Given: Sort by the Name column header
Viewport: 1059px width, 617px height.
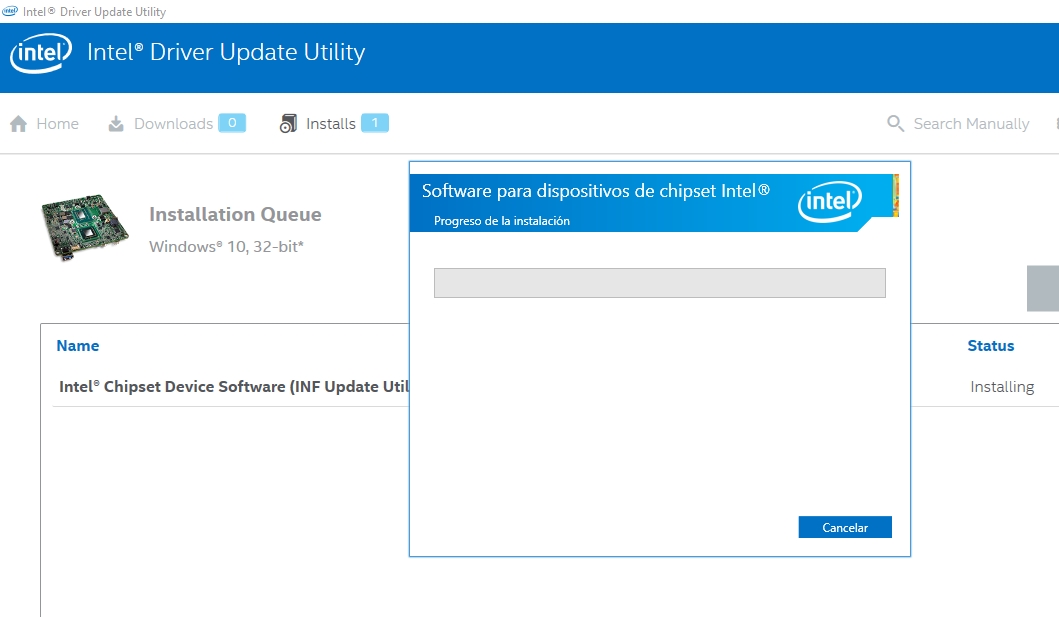Looking at the screenshot, I should (x=78, y=346).
